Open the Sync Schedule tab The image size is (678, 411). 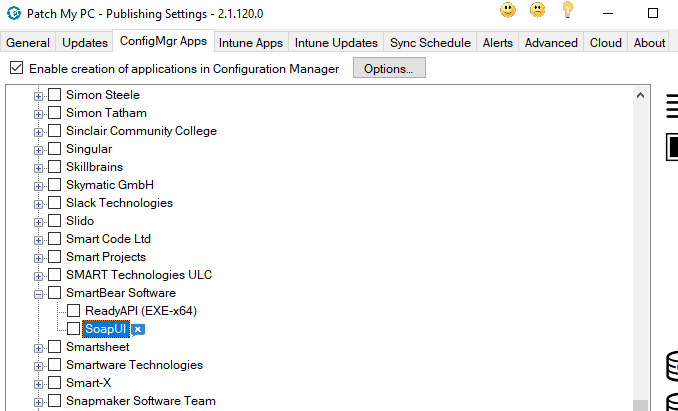click(x=430, y=43)
